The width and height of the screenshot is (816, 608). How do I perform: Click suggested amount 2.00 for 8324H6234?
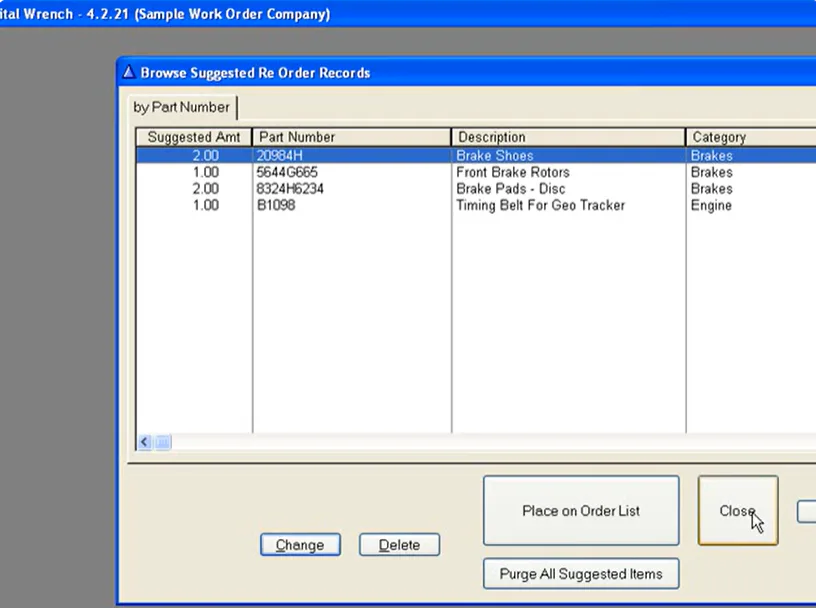tap(206, 188)
